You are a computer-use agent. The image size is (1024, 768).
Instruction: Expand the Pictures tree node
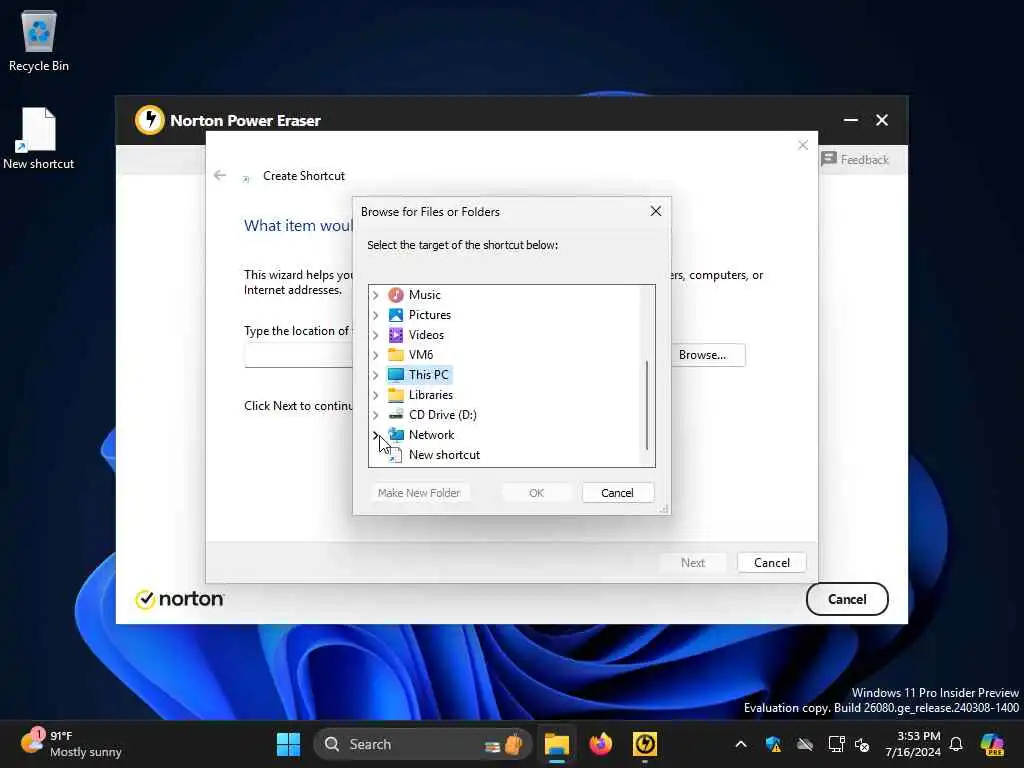pos(376,315)
